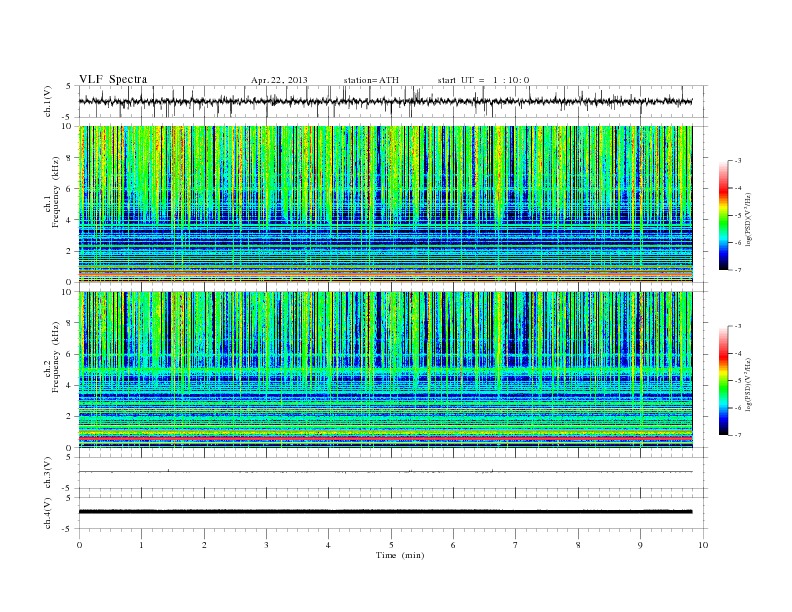
Task: Click the "-5" label on ch.1 colorbar
Action: point(738,215)
